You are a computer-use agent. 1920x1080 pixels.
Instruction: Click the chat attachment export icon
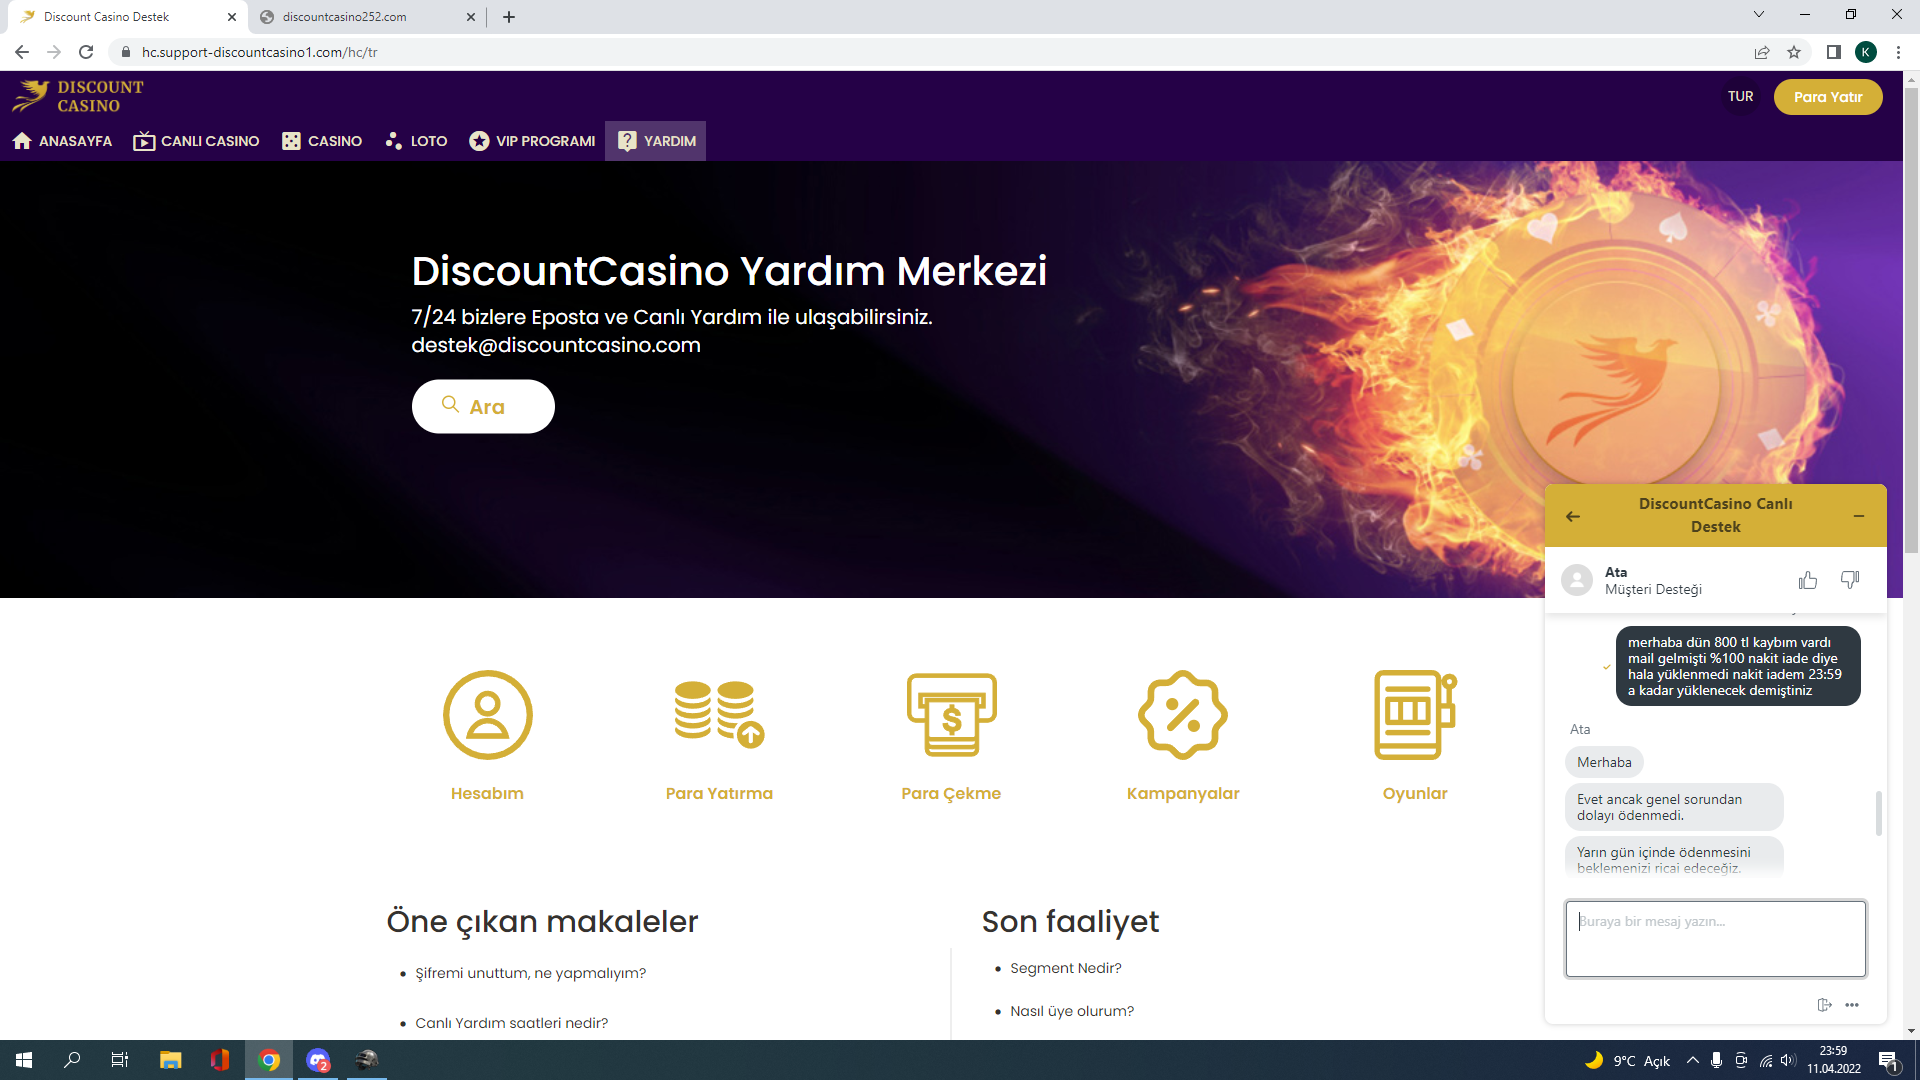(1824, 1005)
